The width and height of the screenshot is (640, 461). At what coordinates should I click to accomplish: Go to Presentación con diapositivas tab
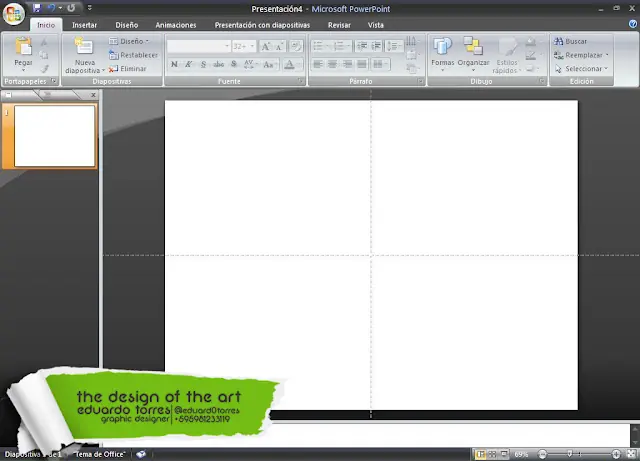(262, 25)
